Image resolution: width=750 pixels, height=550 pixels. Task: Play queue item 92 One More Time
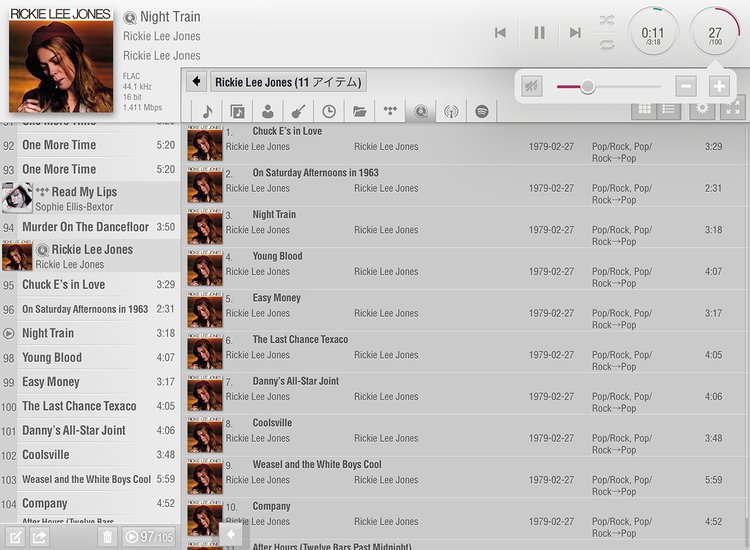click(x=89, y=145)
